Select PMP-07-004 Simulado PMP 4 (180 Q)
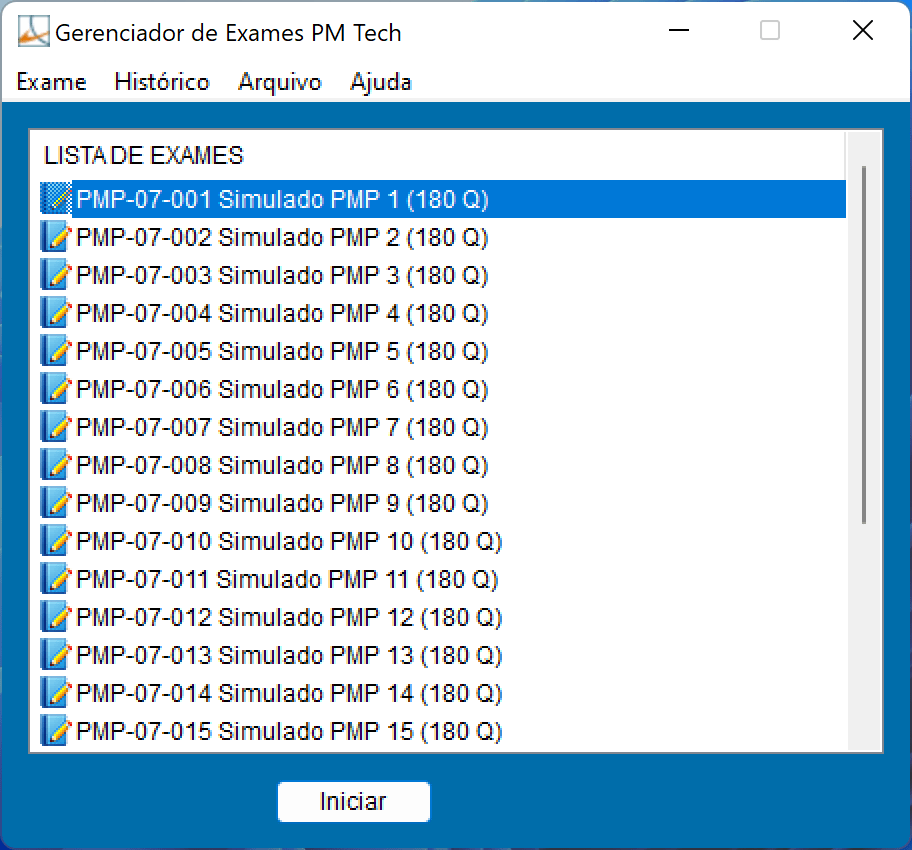The height and width of the screenshot is (850, 912). [282, 313]
